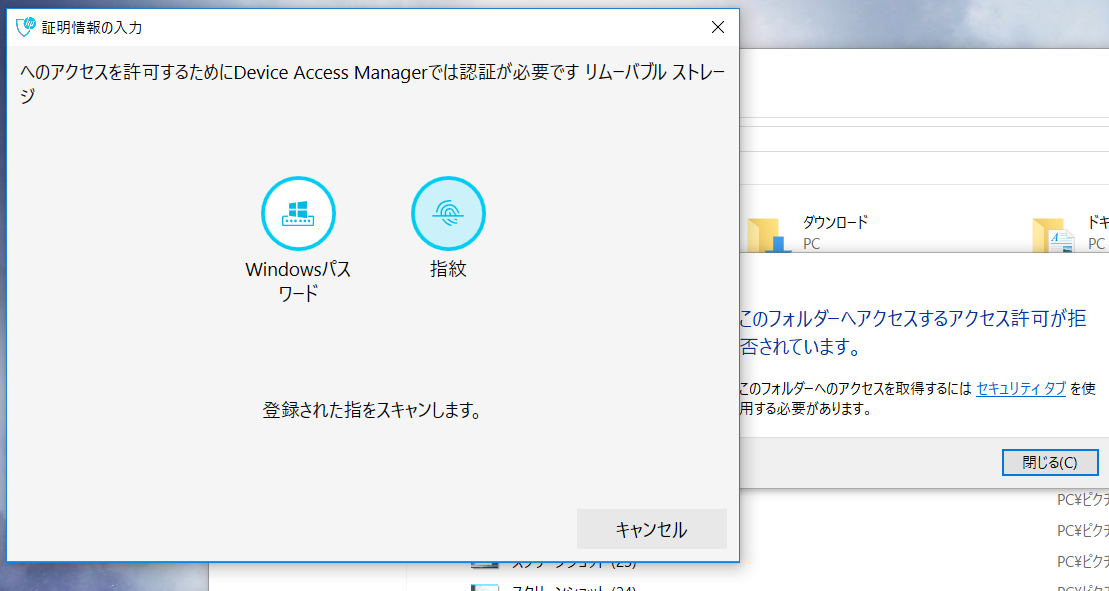This screenshot has height=591, width=1109.
Task: Click the access denied heading text
Action: [913, 332]
